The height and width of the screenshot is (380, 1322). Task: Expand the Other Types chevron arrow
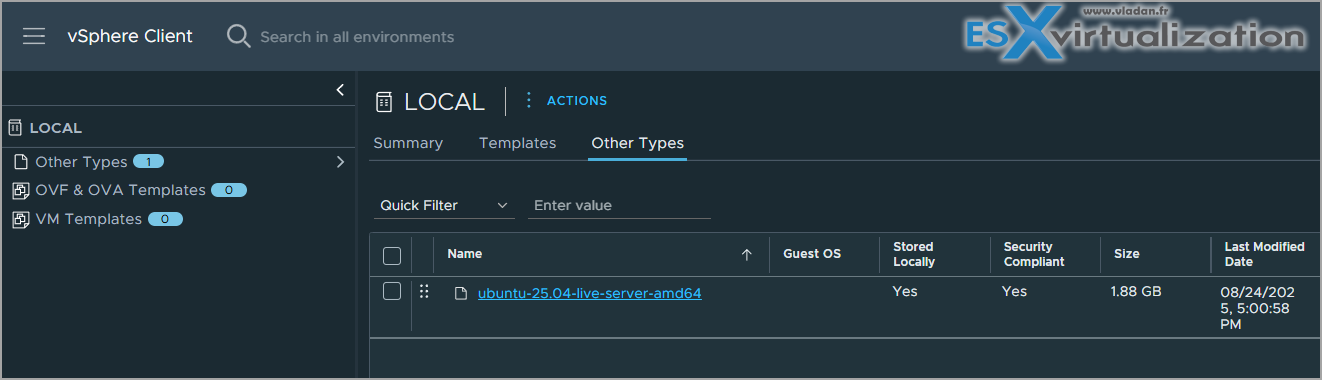pos(340,162)
